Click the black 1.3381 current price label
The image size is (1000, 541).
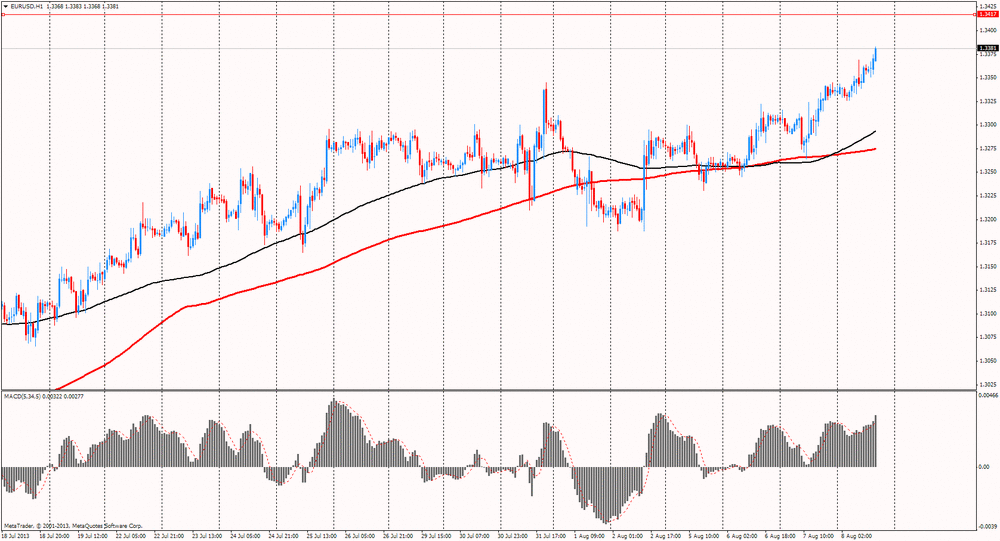point(987,48)
